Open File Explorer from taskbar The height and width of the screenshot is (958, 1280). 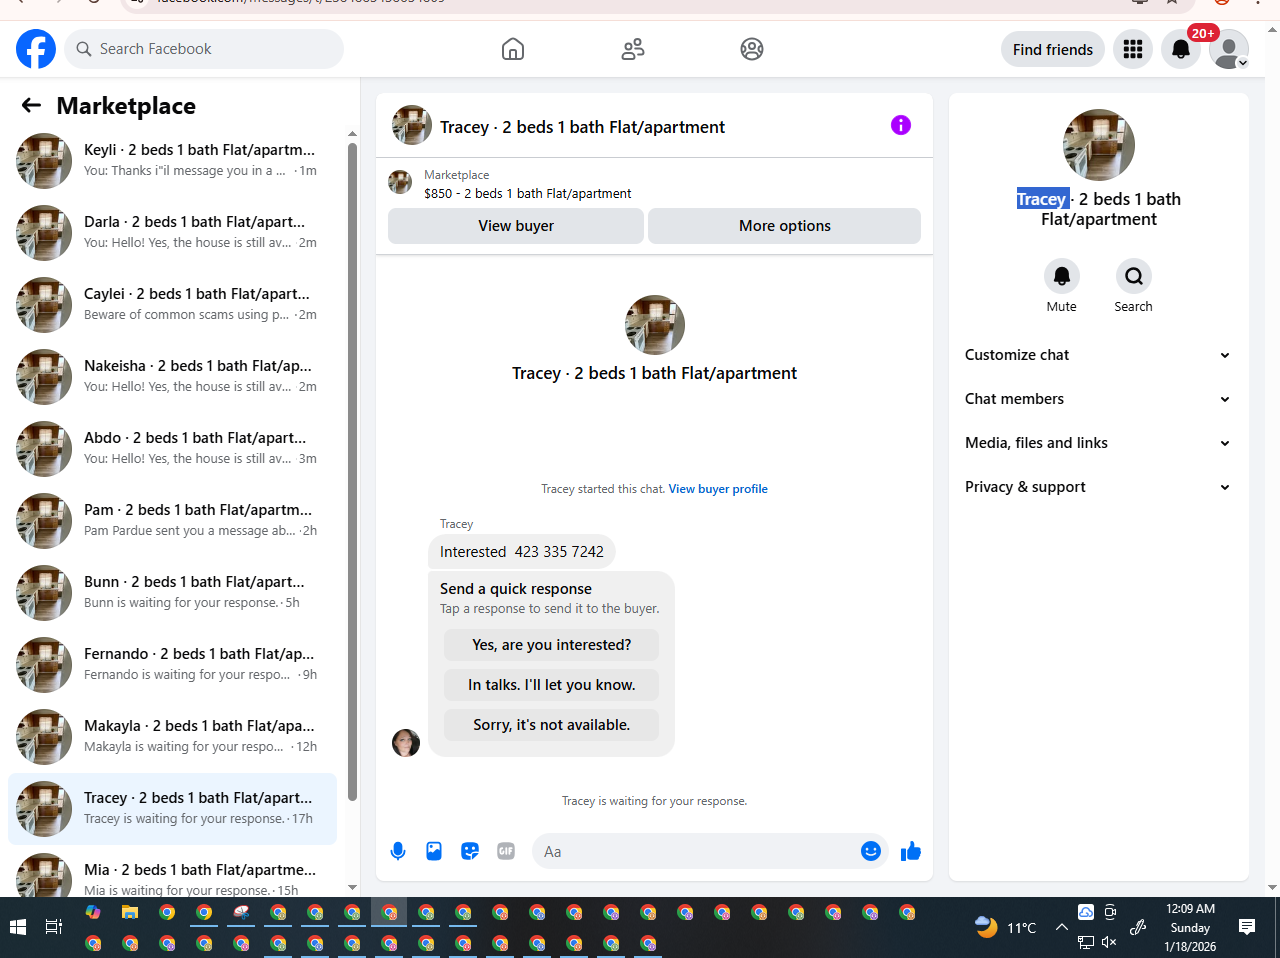(130, 912)
